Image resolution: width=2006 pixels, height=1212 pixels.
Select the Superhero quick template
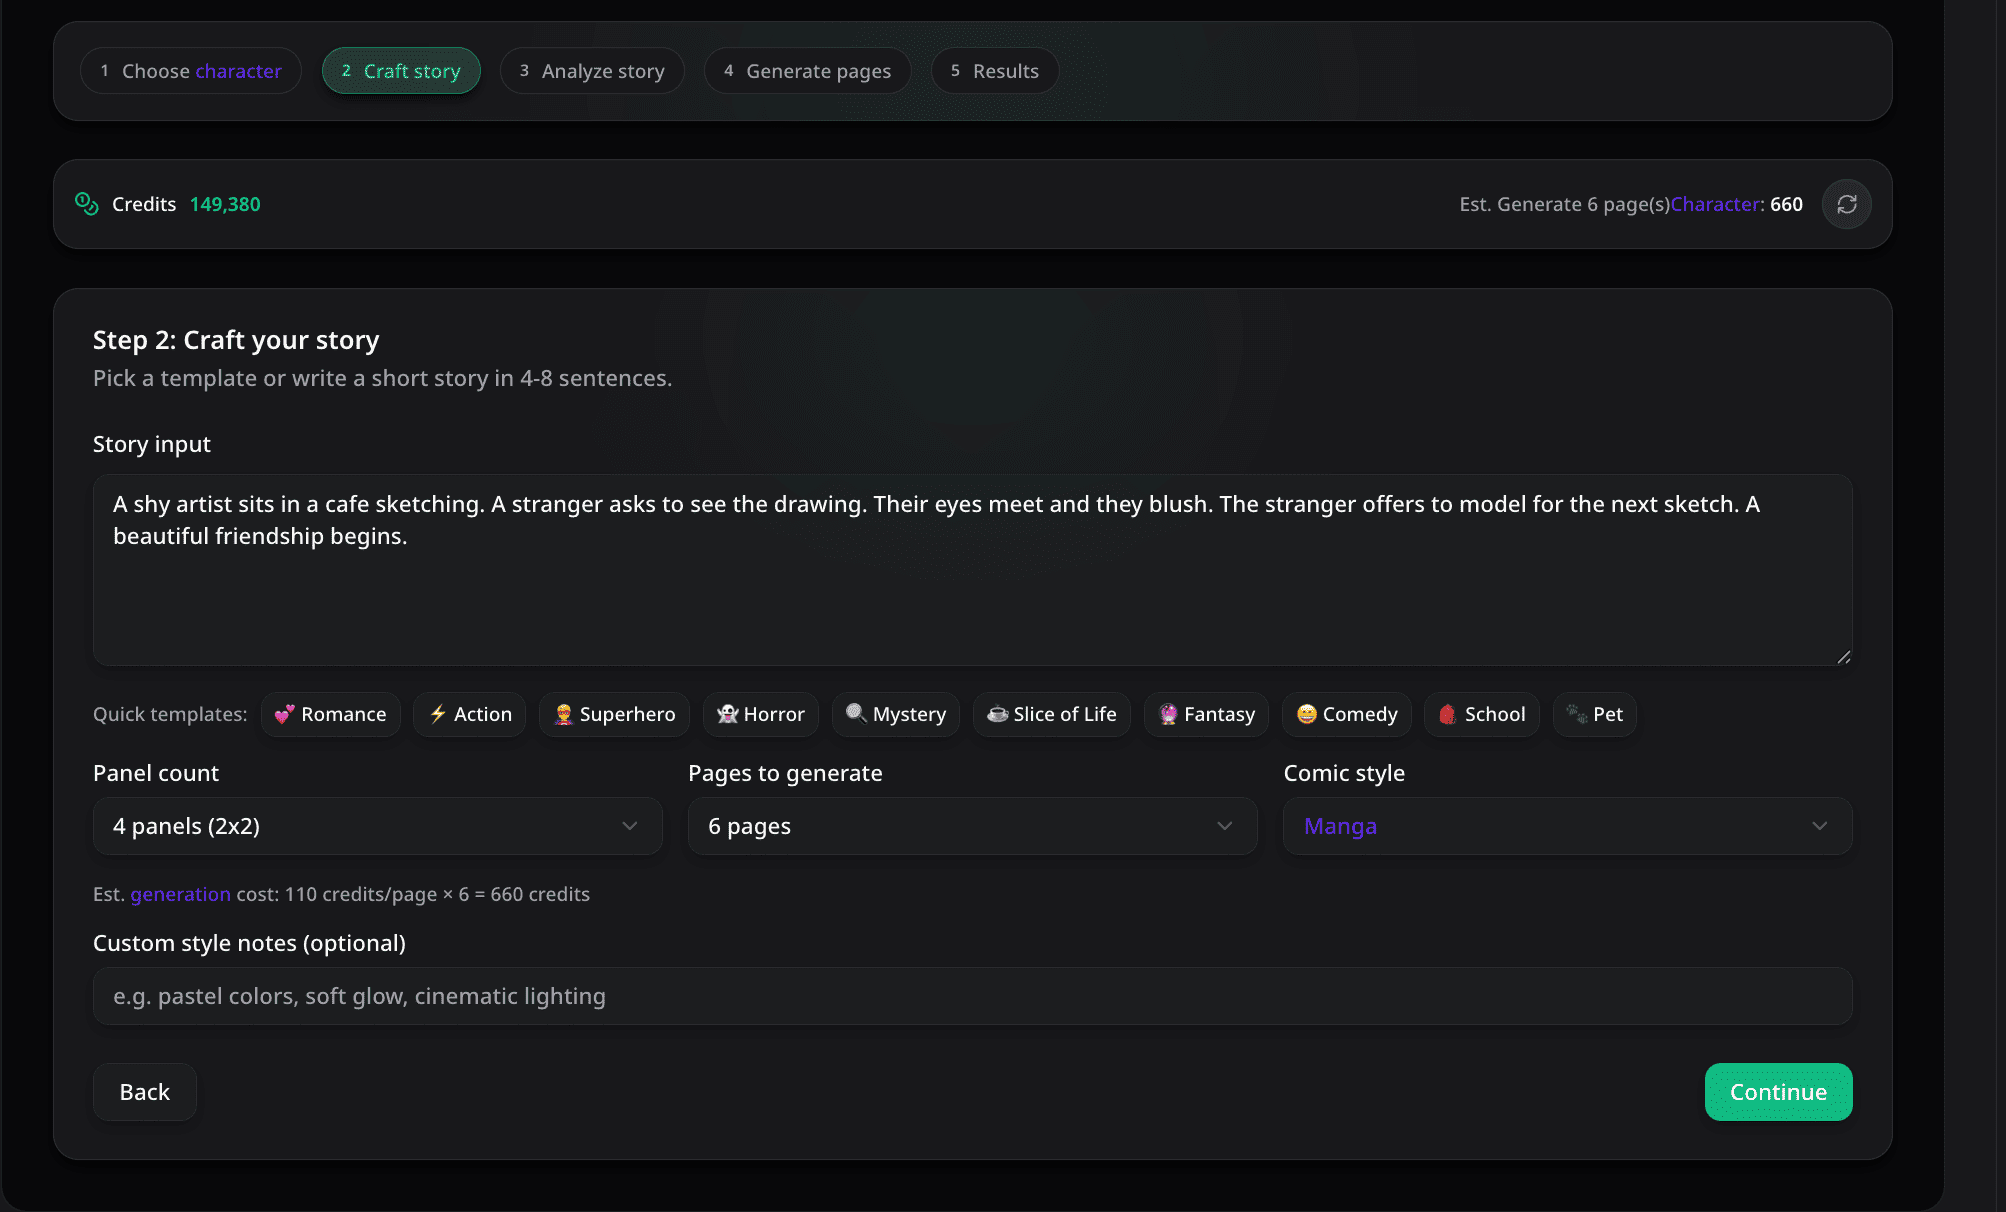click(614, 714)
